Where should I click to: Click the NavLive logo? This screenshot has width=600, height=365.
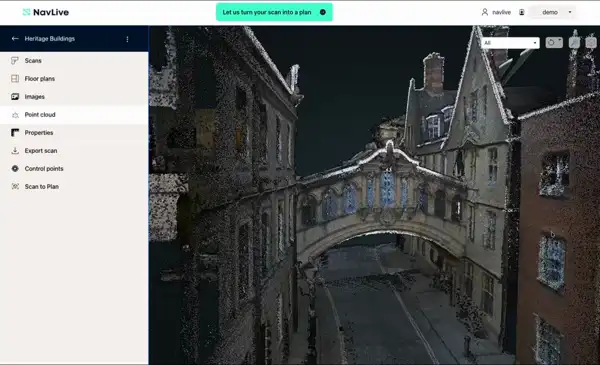(46, 12)
